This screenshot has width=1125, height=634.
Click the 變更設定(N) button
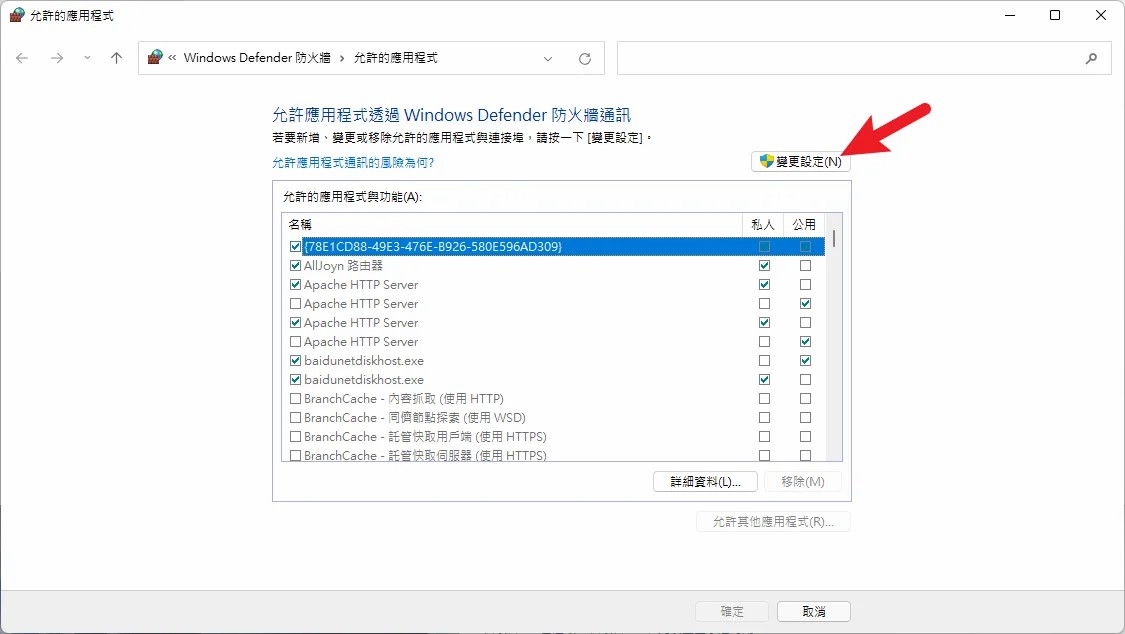(x=801, y=161)
